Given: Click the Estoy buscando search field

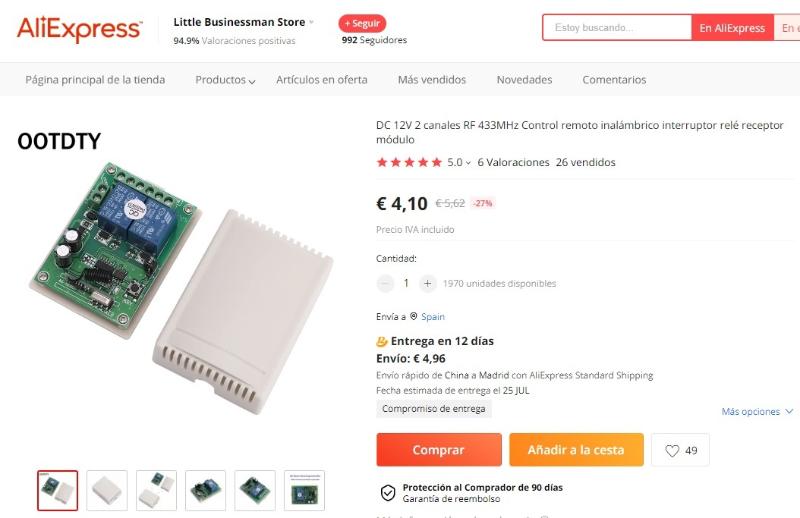Looking at the screenshot, I should pos(617,28).
